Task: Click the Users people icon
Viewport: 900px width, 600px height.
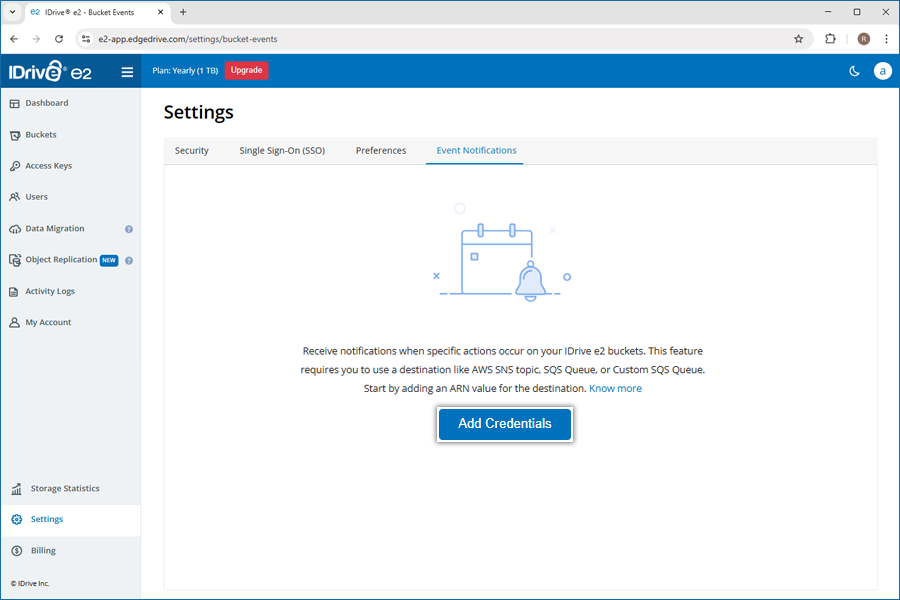Action: (14, 197)
